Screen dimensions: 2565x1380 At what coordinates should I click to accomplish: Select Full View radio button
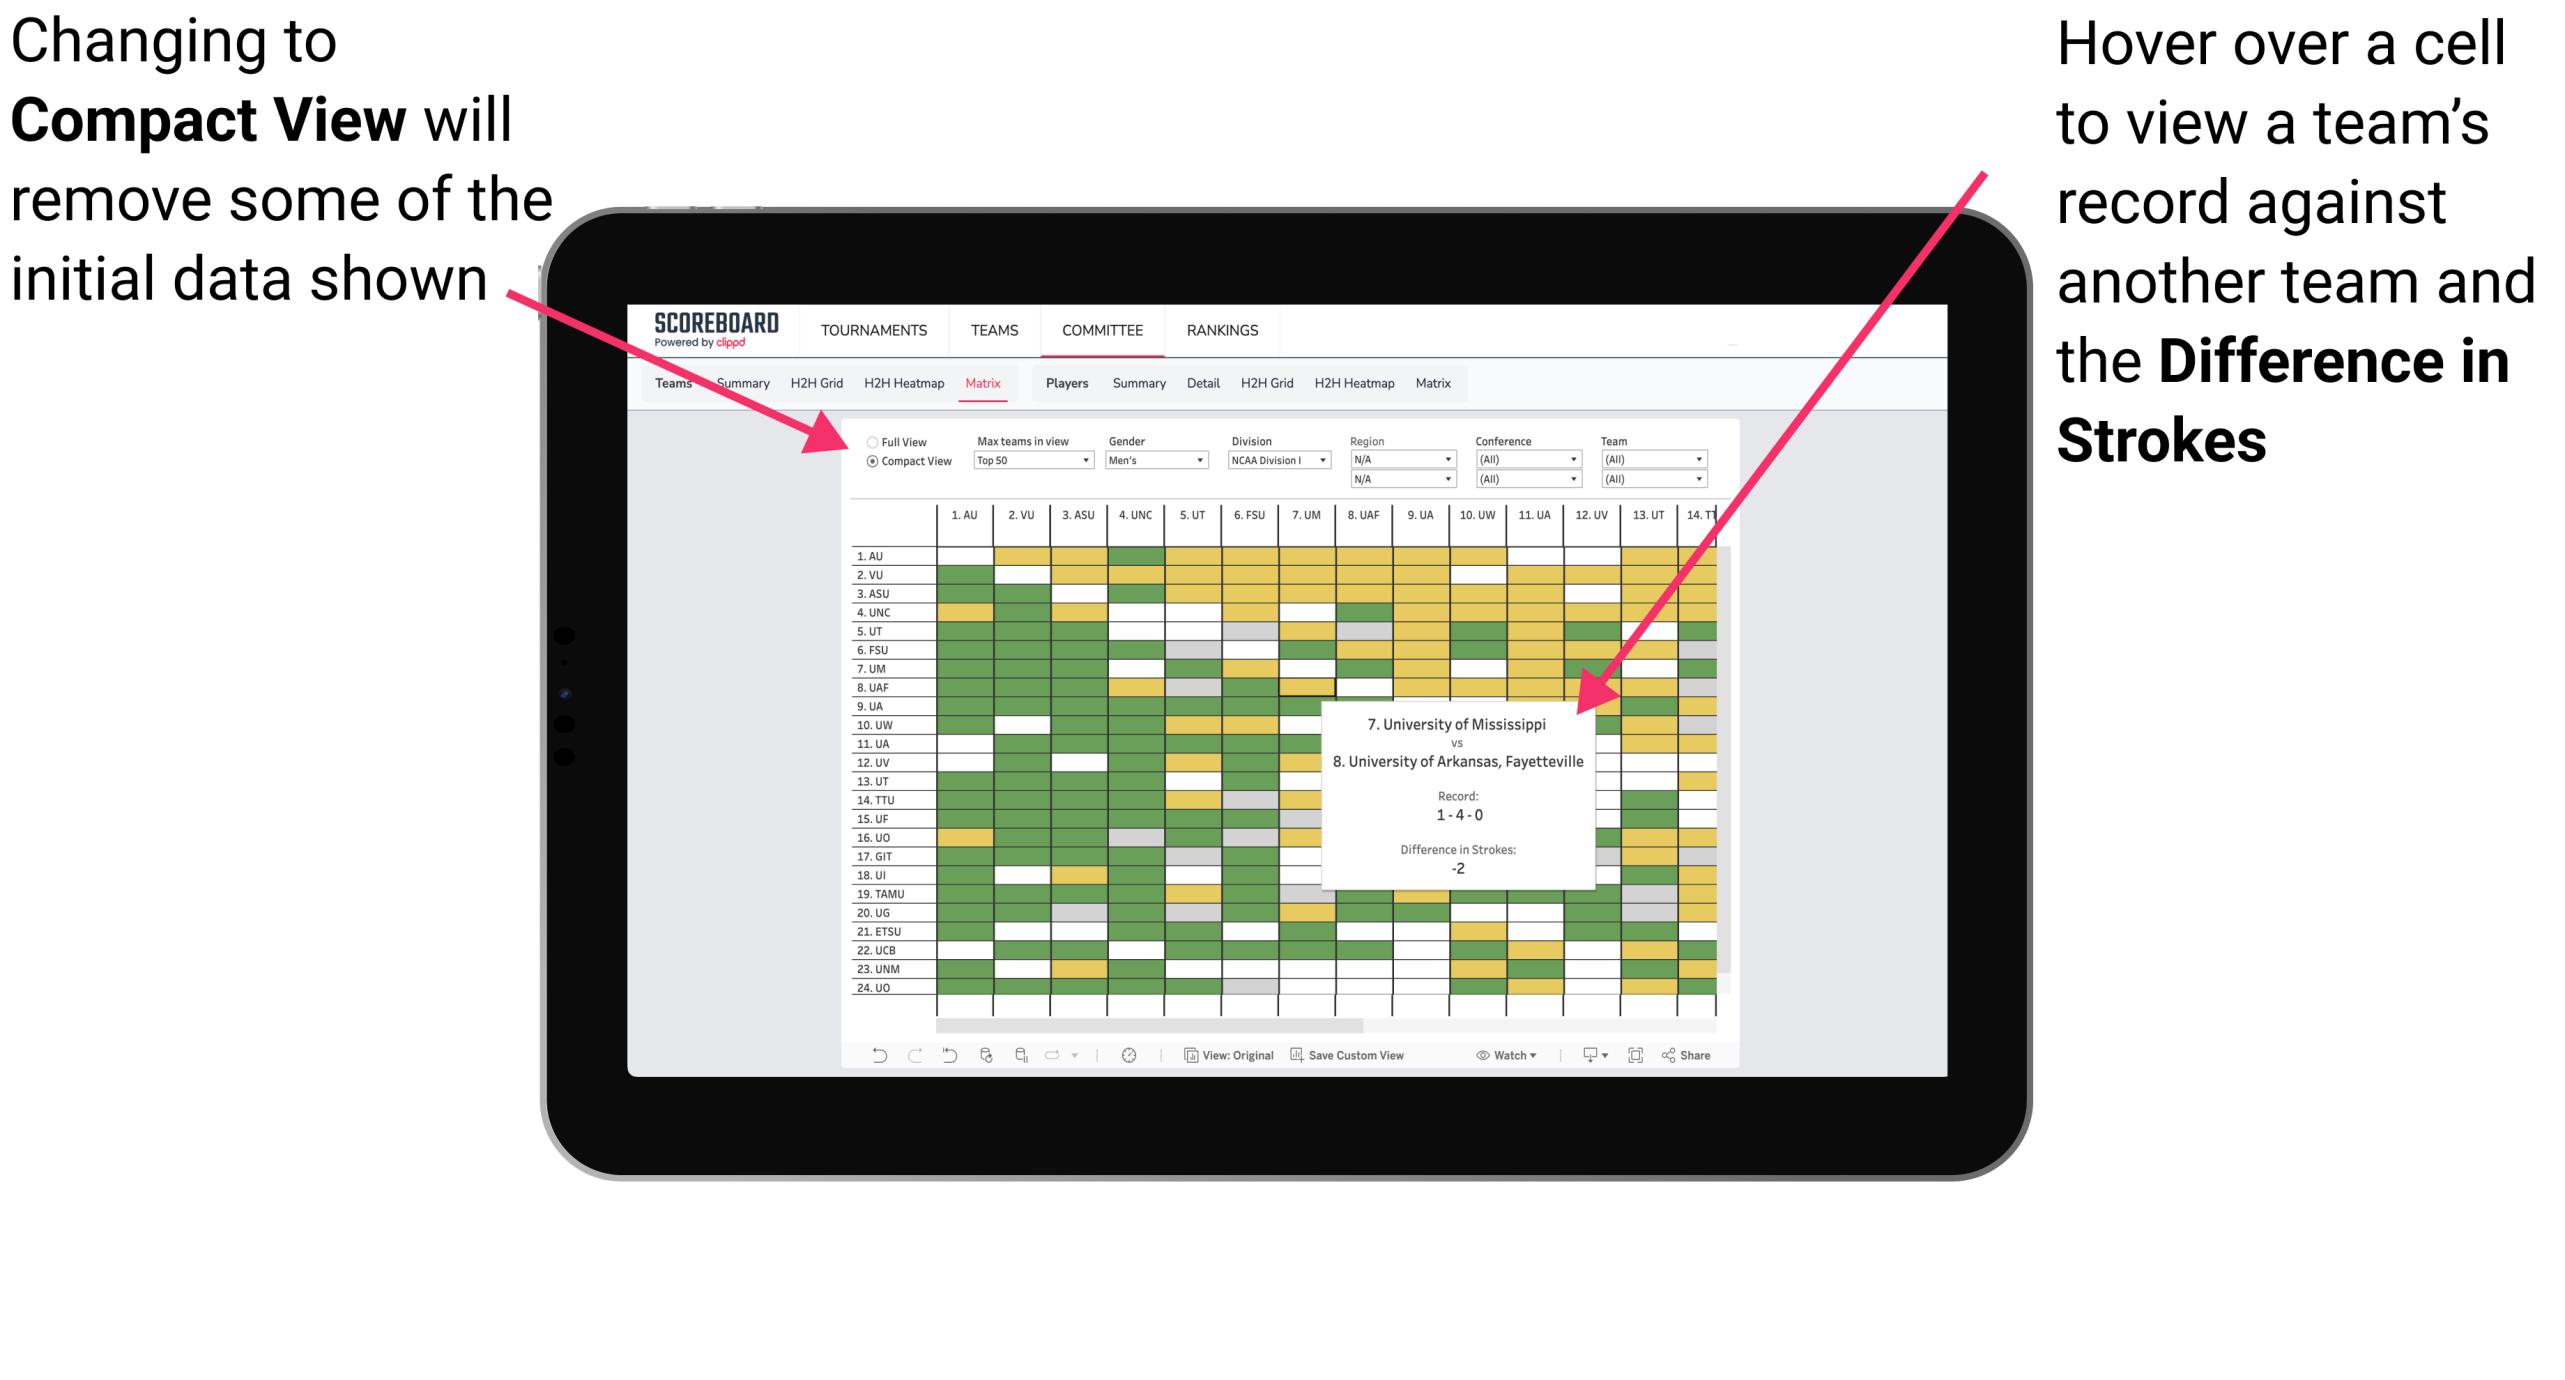coord(868,438)
